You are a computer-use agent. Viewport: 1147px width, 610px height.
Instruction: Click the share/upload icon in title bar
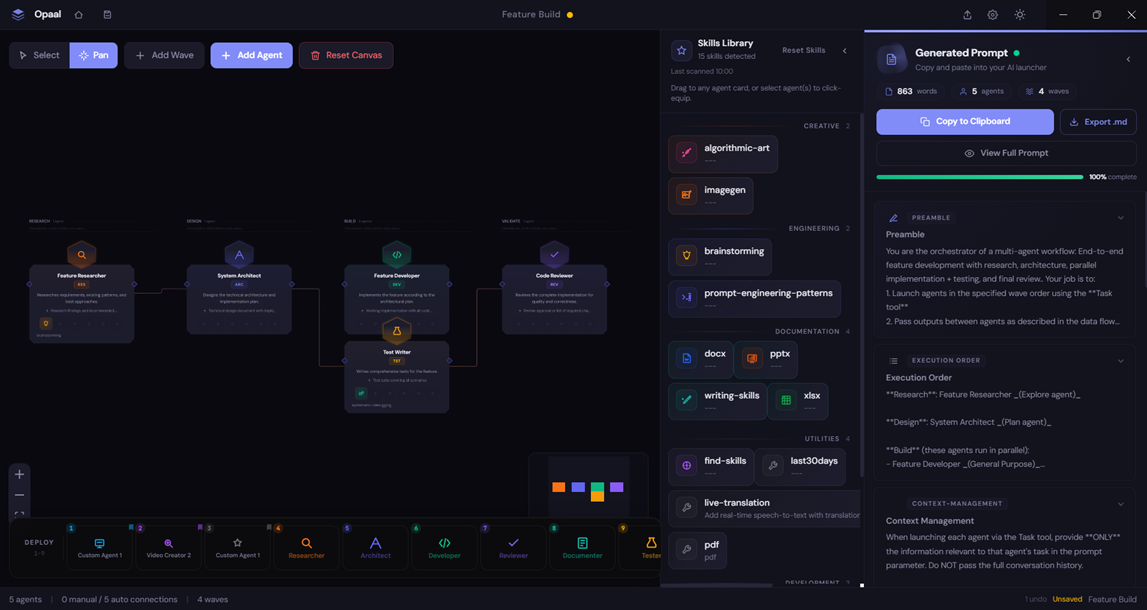coord(967,15)
